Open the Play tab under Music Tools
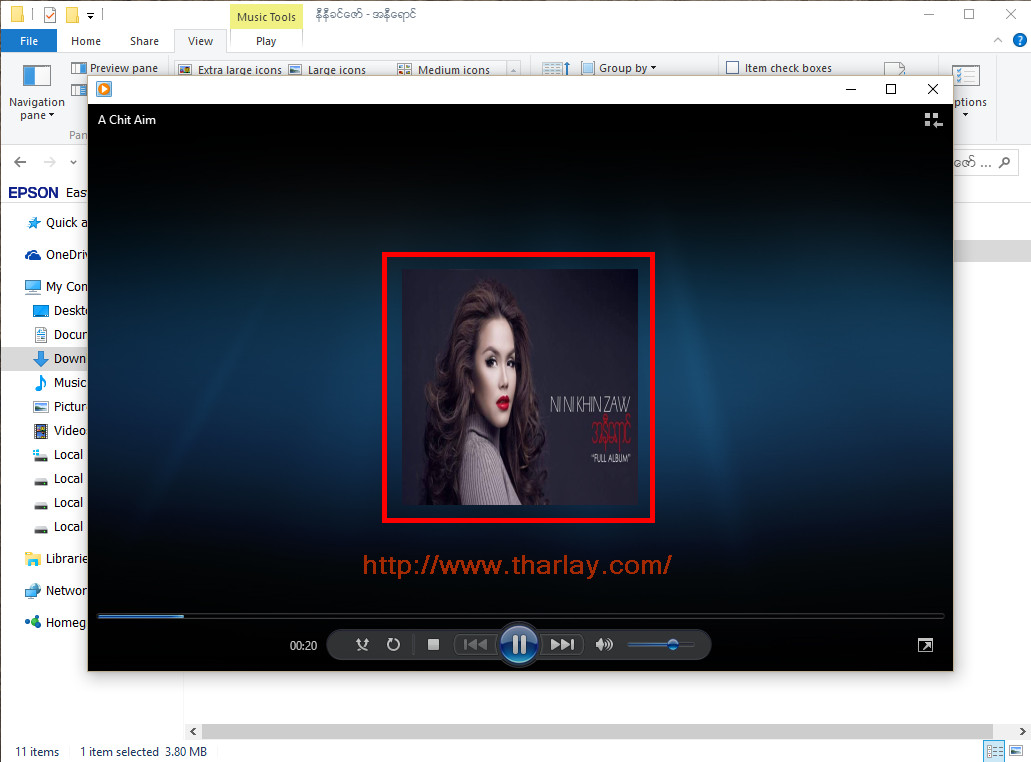Viewport: 1031px width, 762px height. (266, 41)
